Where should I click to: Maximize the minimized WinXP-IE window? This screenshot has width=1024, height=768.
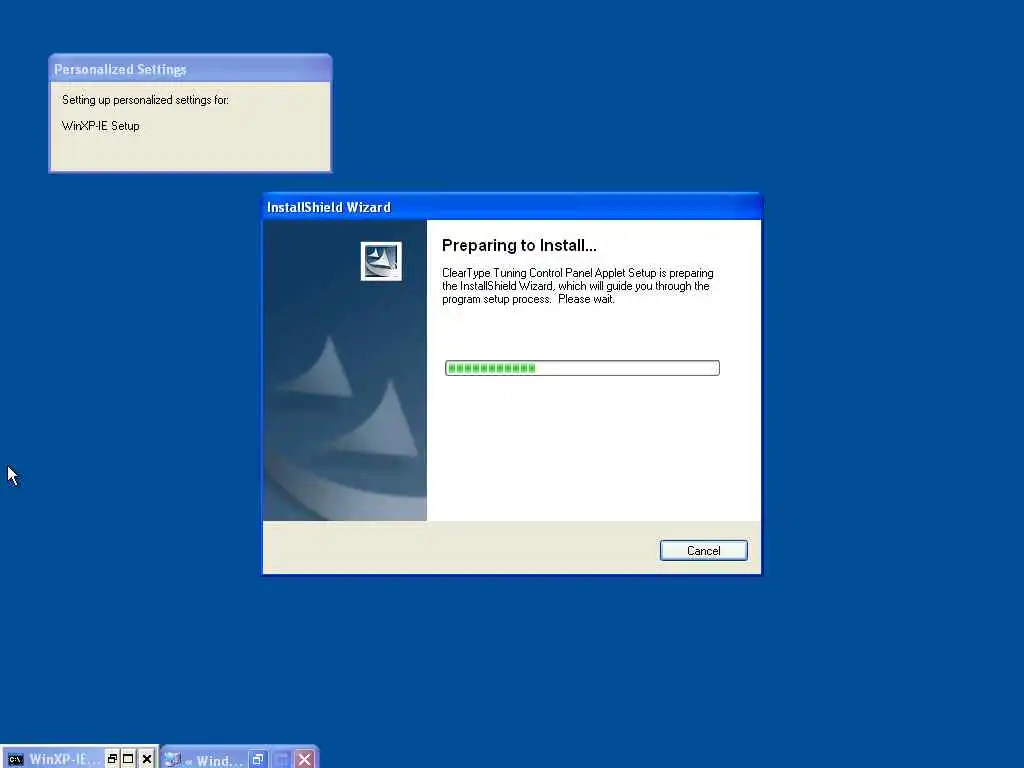pyautogui.click(x=129, y=759)
